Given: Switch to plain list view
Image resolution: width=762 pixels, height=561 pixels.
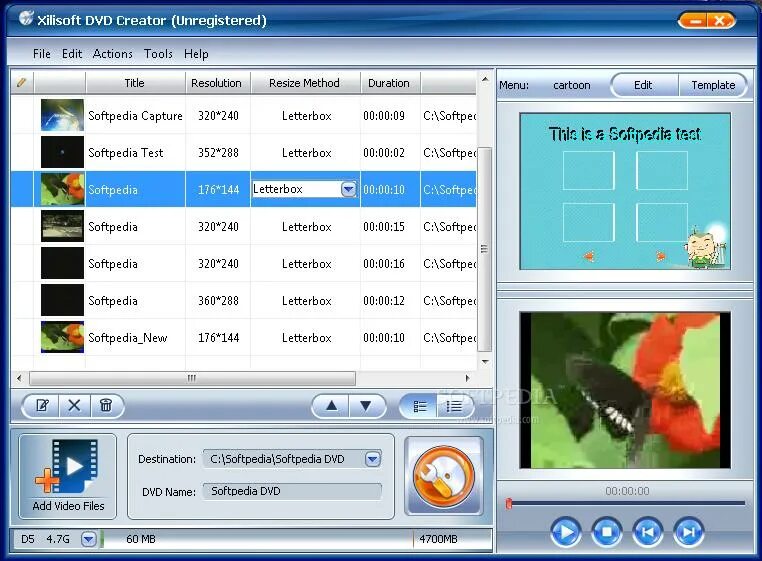Looking at the screenshot, I should pos(454,406).
